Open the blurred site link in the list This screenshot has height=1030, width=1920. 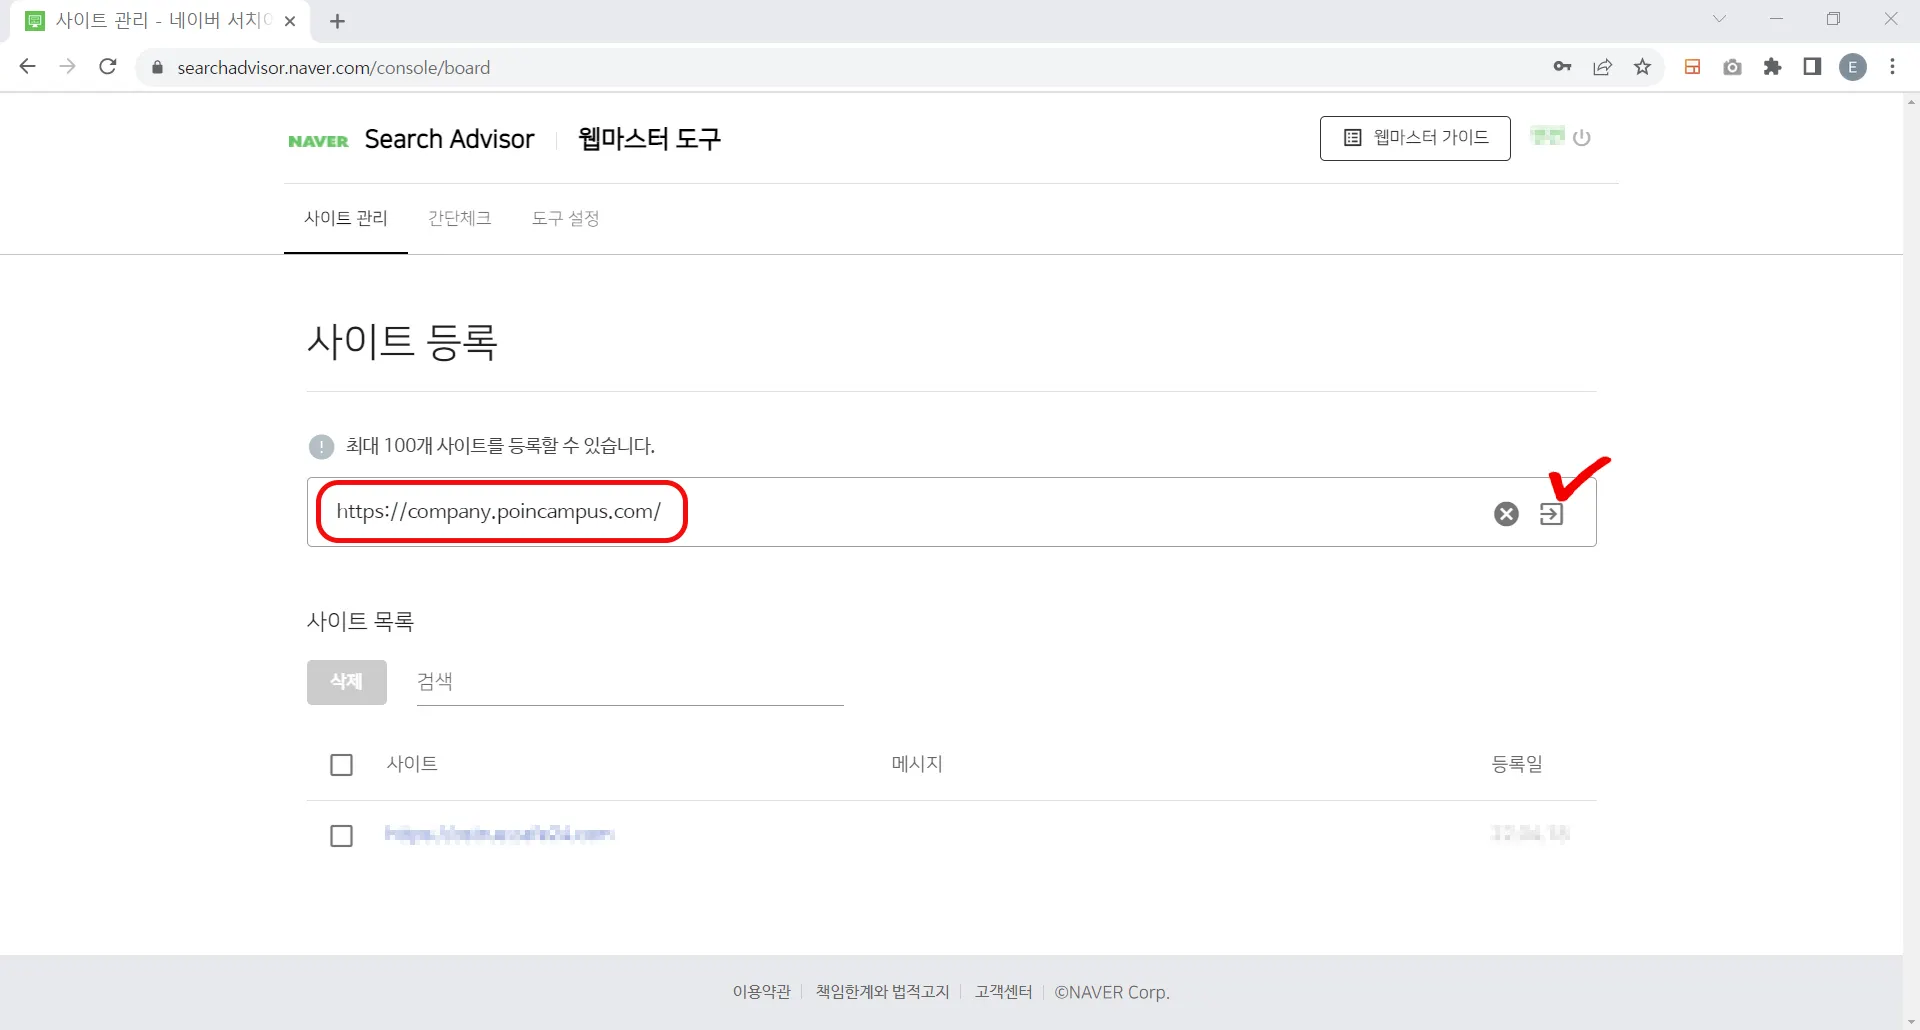point(499,834)
